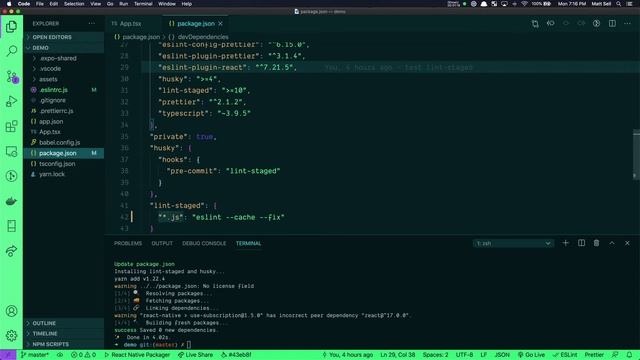
Task: Open the terminal selector dropdown
Action: click(513, 243)
